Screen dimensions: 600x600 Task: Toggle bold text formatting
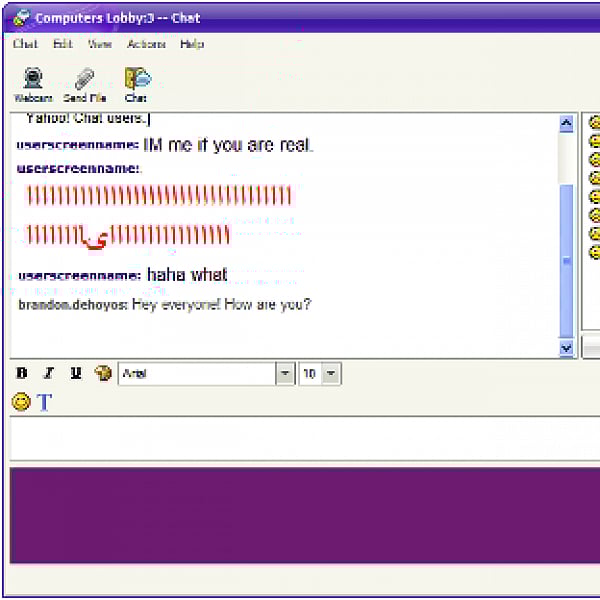22,374
